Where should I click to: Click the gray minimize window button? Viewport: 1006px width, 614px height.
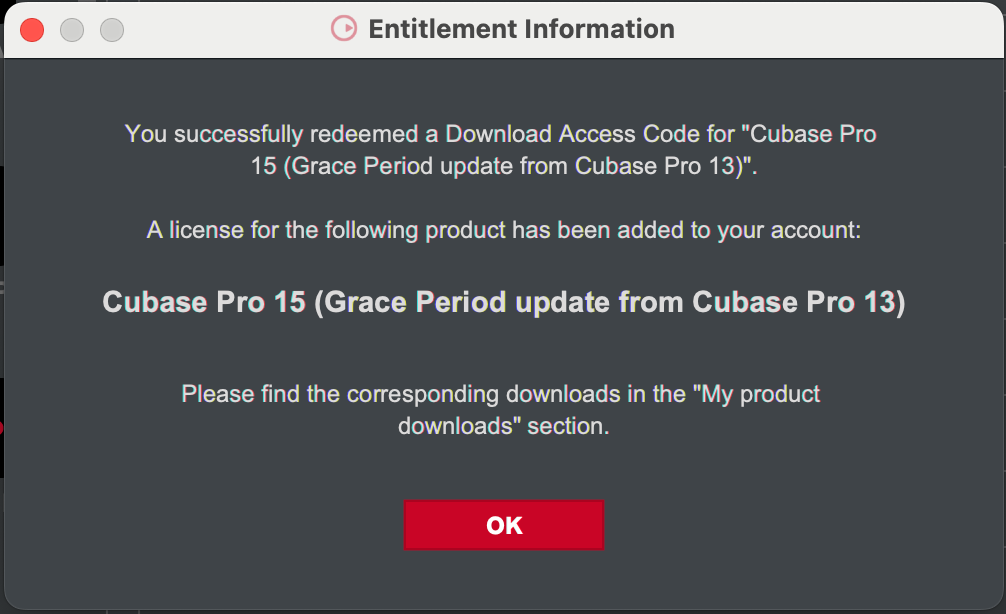click(x=72, y=30)
